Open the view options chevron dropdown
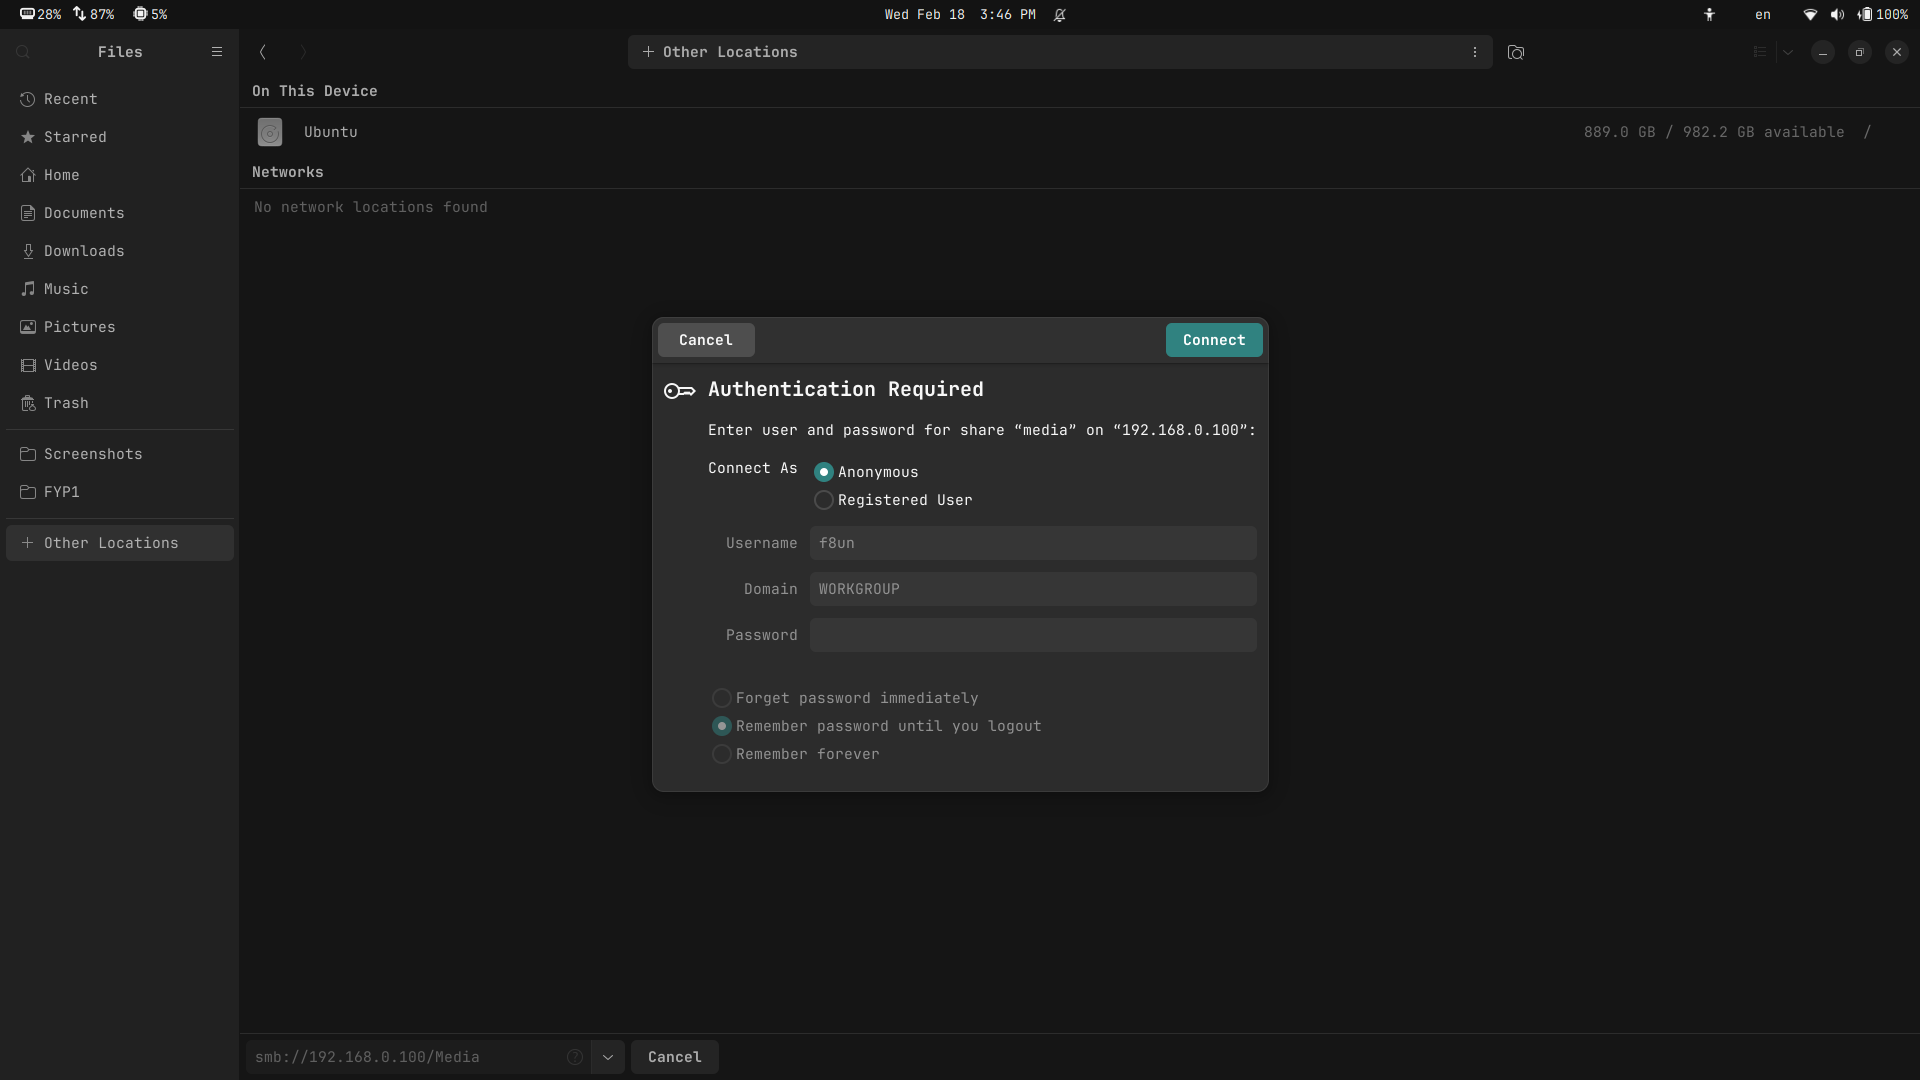Viewport: 1920px width, 1080px height. (x=1788, y=52)
